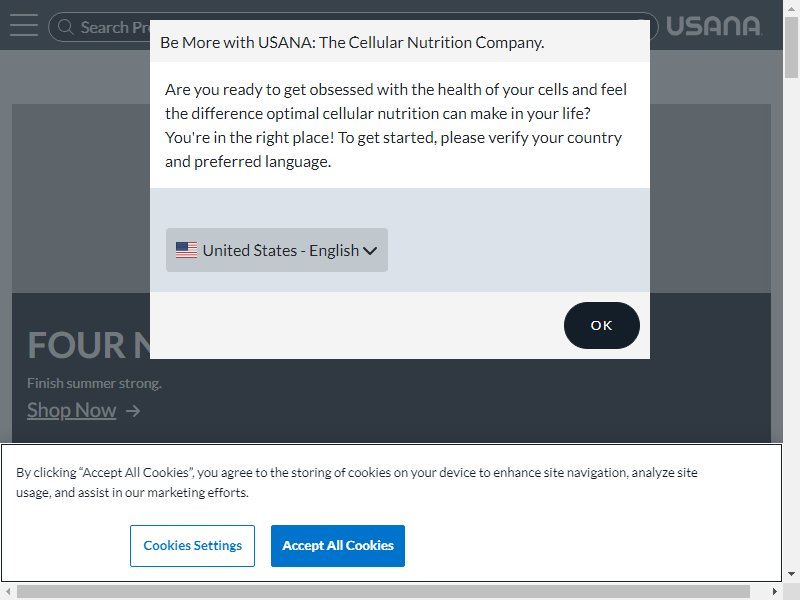
Task: Click the horizontal scrollbar left arrow
Action: 8,591
